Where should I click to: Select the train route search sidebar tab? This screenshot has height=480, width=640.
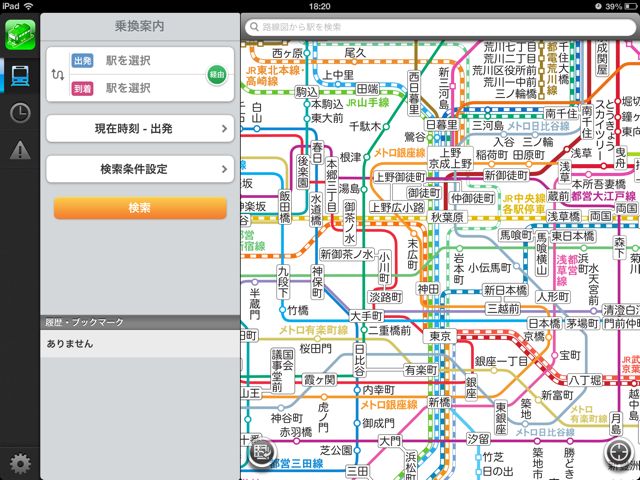(20, 76)
